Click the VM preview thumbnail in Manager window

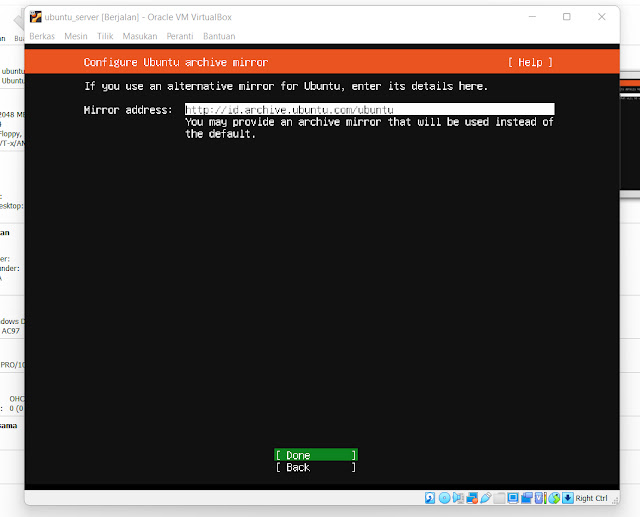630,135
